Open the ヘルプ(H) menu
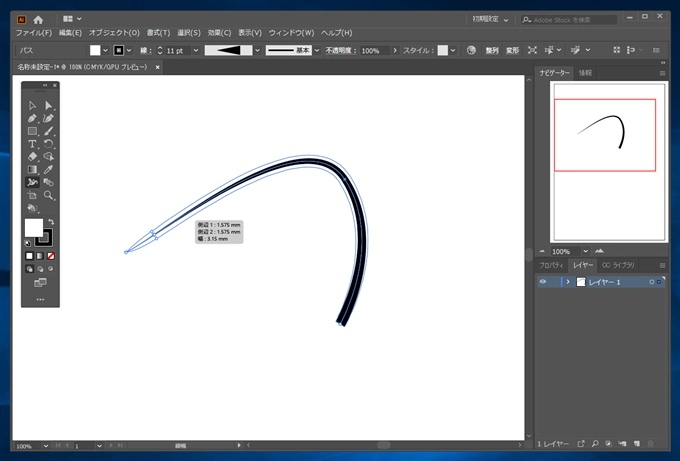The image size is (680, 461). click(337, 33)
